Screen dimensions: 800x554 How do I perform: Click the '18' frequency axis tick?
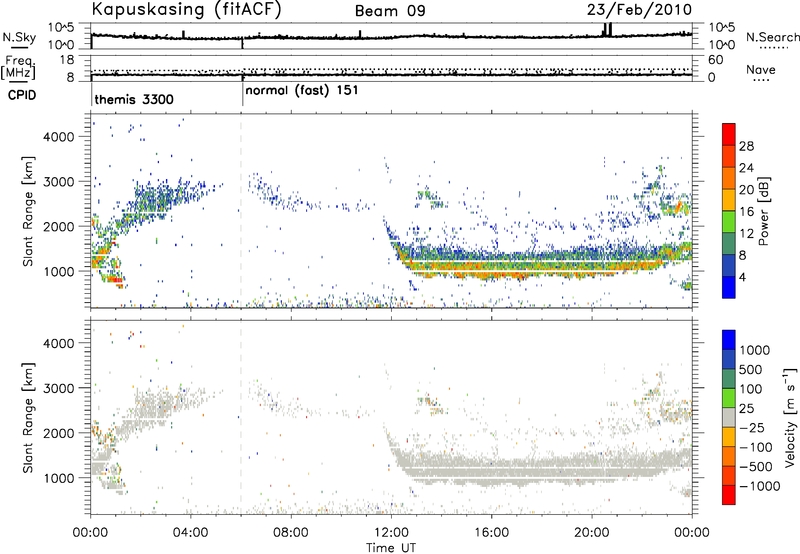pos(67,60)
